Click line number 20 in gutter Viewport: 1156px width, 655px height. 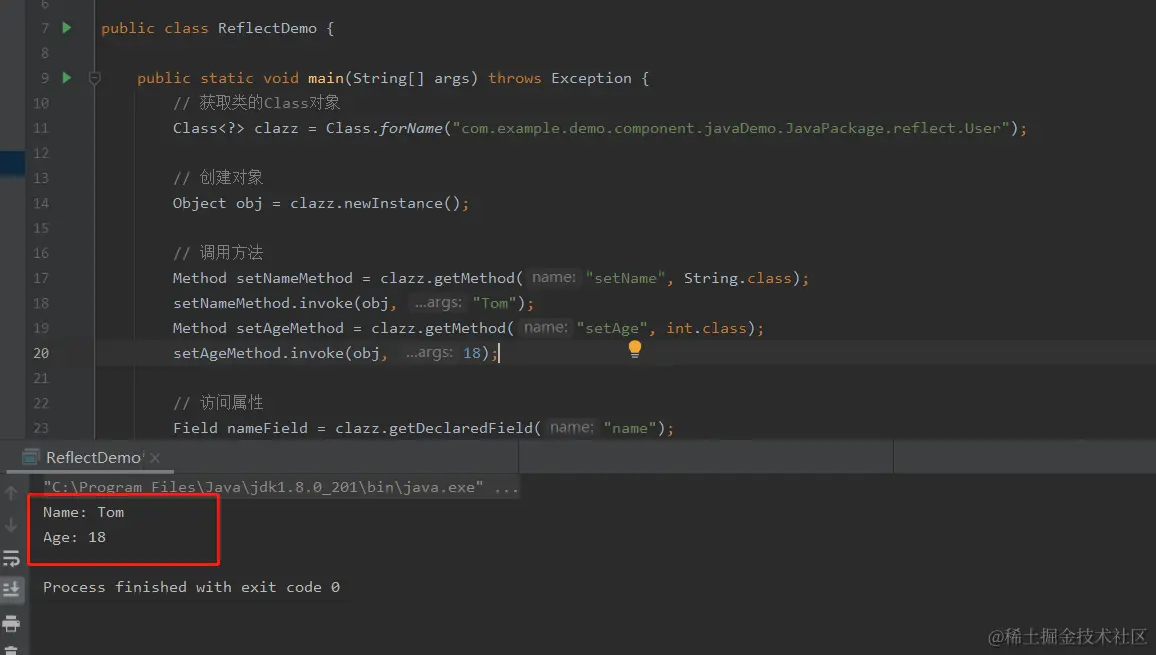click(x=41, y=353)
